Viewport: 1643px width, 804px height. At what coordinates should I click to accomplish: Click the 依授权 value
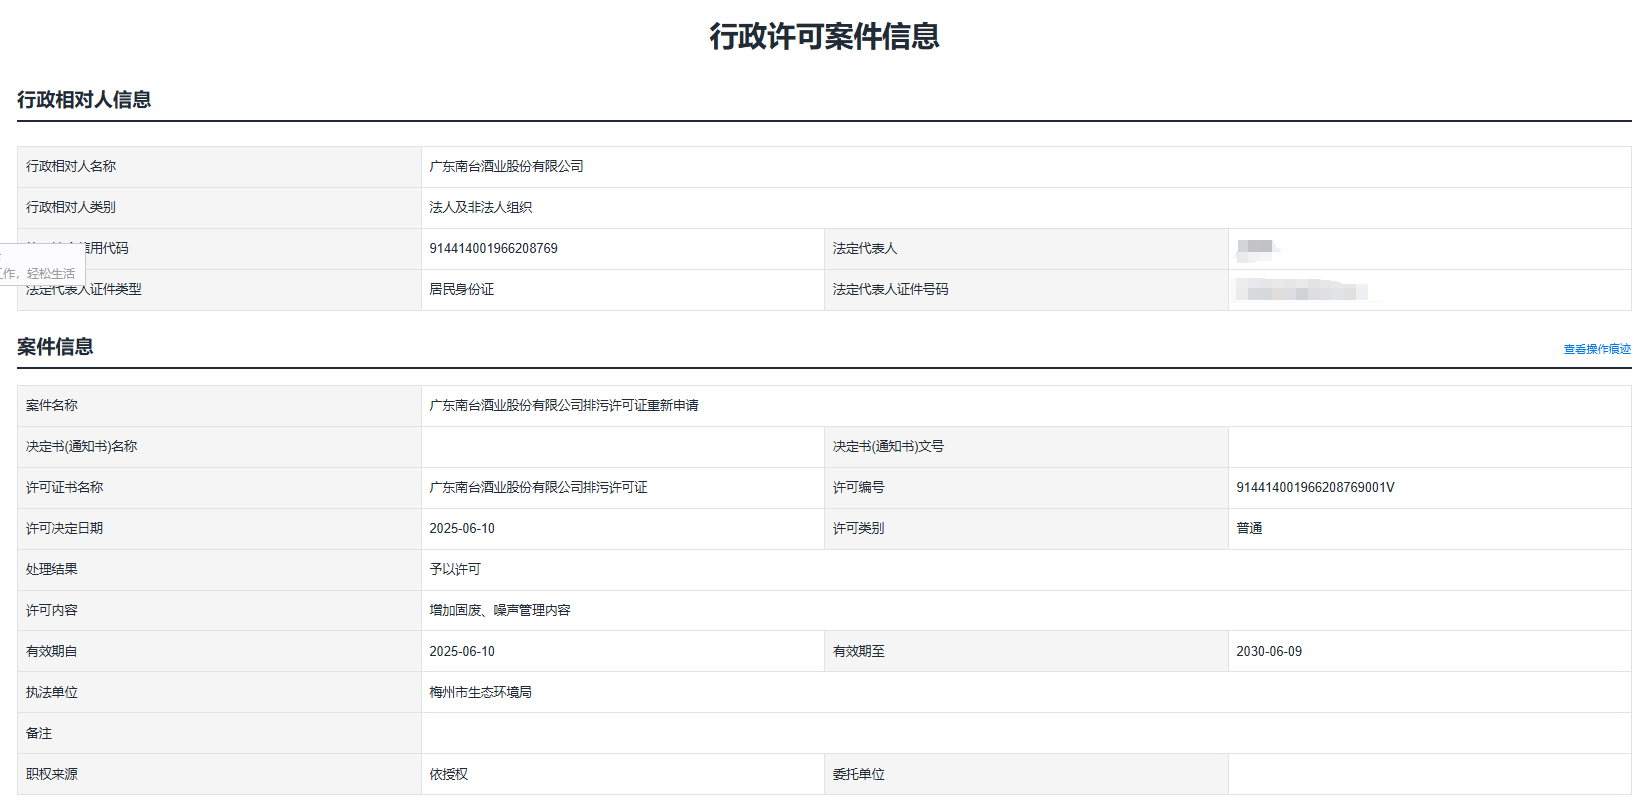pos(448,775)
